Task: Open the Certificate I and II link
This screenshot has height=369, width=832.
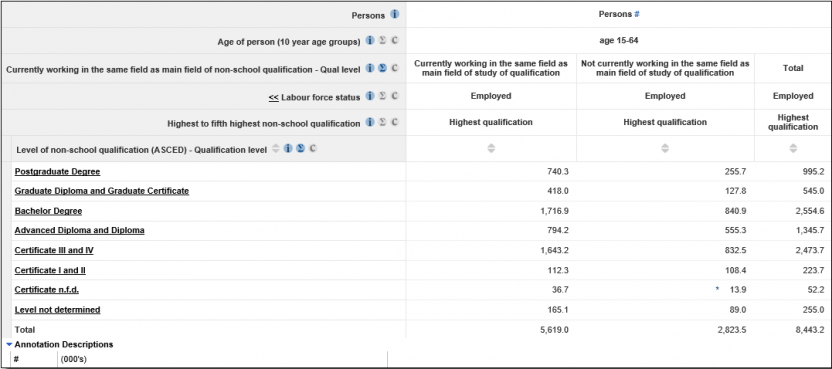Action: tap(50, 270)
